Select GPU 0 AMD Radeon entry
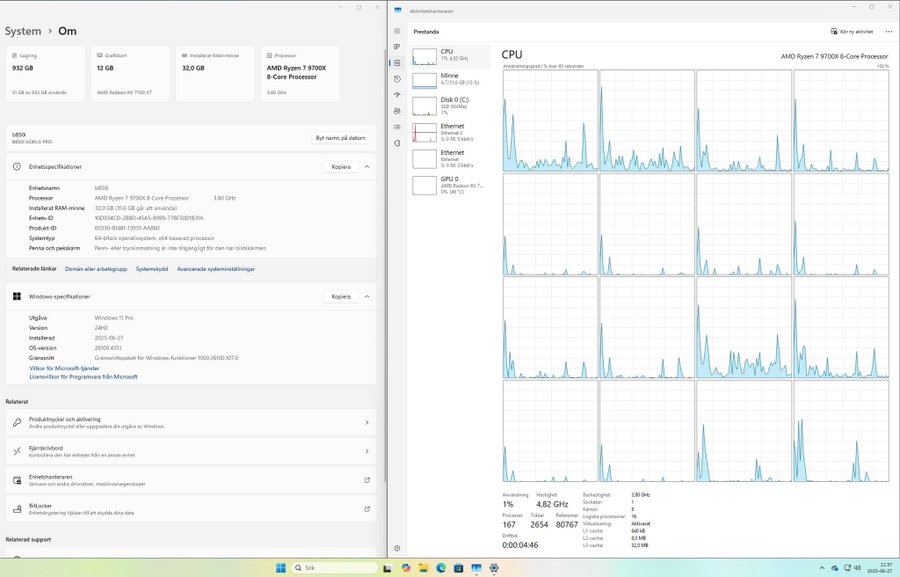 (x=451, y=185)
